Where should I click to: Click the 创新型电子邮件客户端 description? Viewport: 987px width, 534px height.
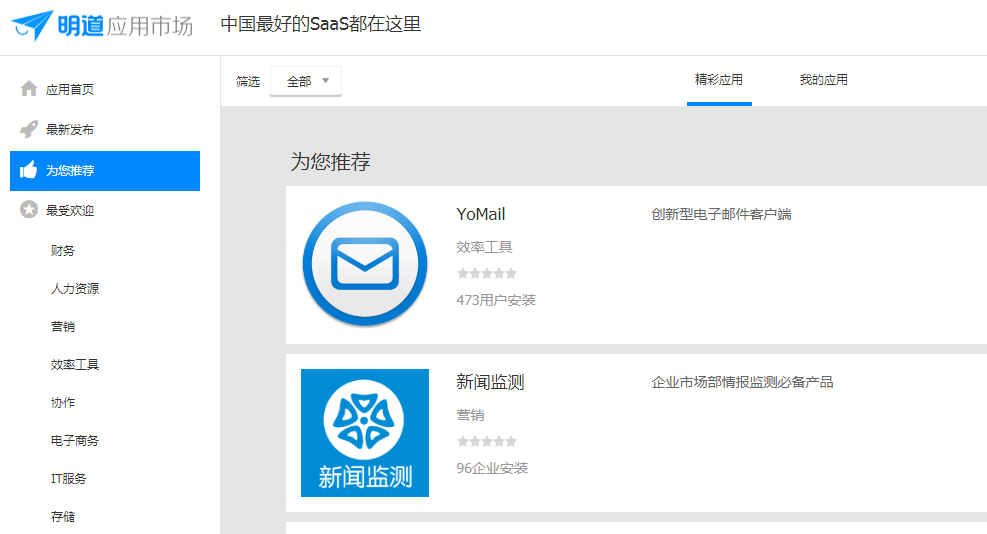[x=721, y=215]
